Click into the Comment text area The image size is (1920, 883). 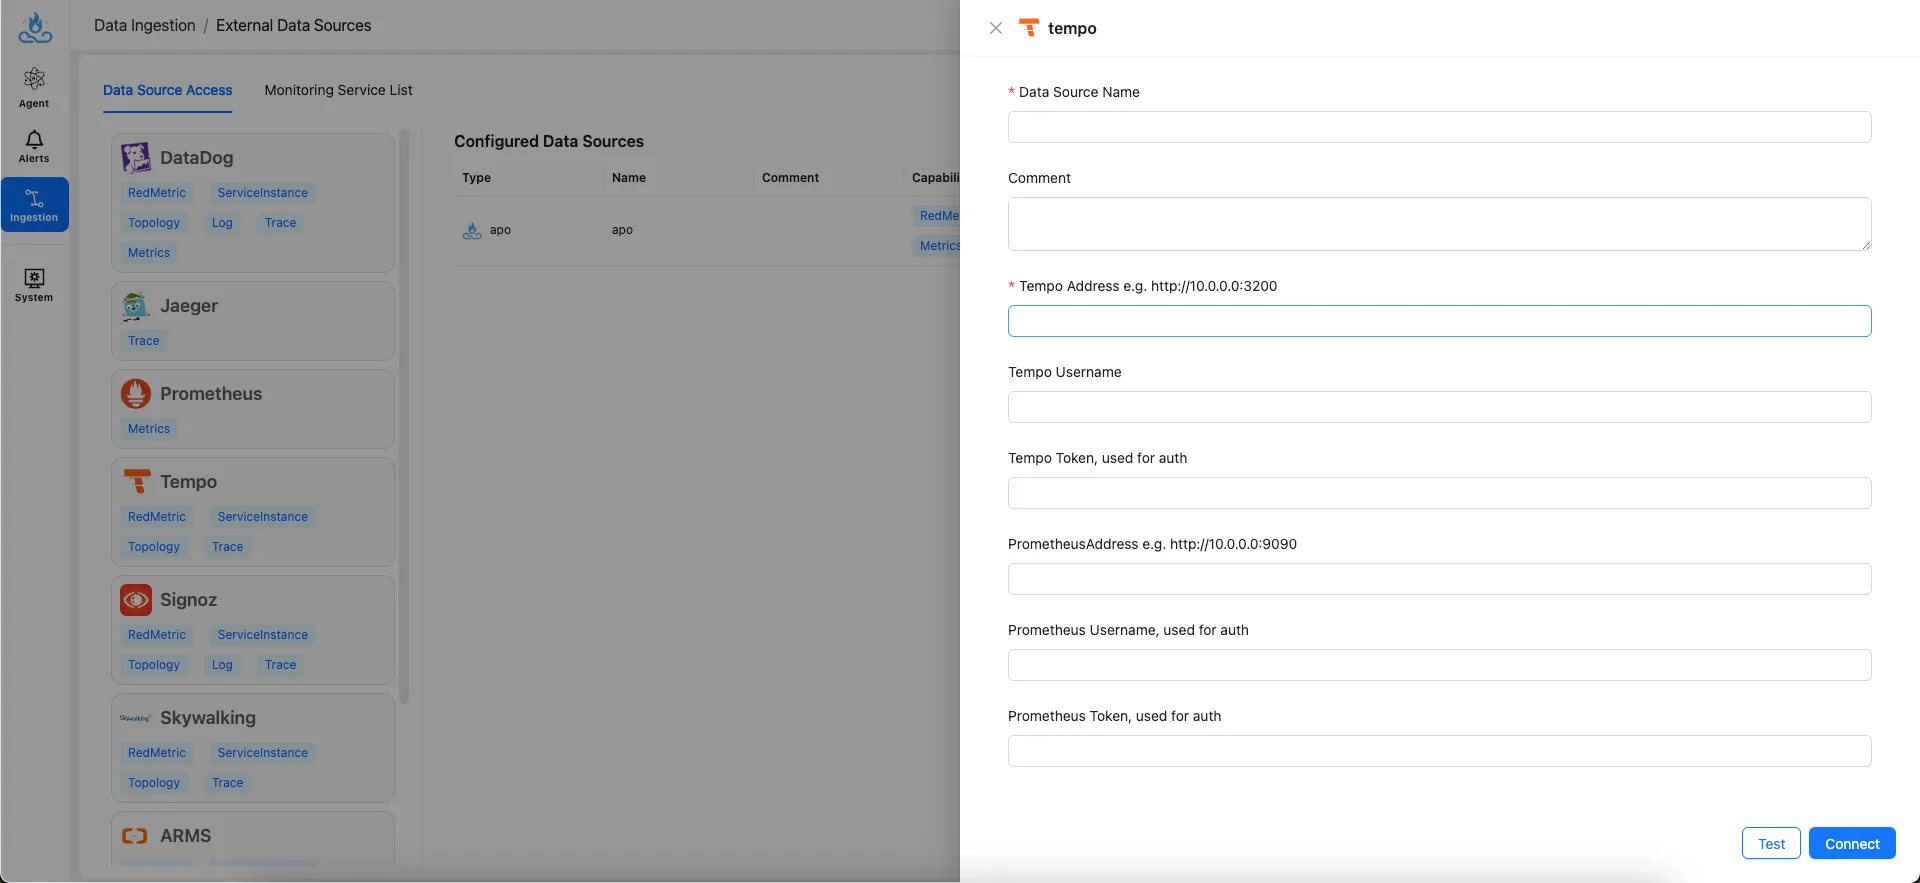1439,224
